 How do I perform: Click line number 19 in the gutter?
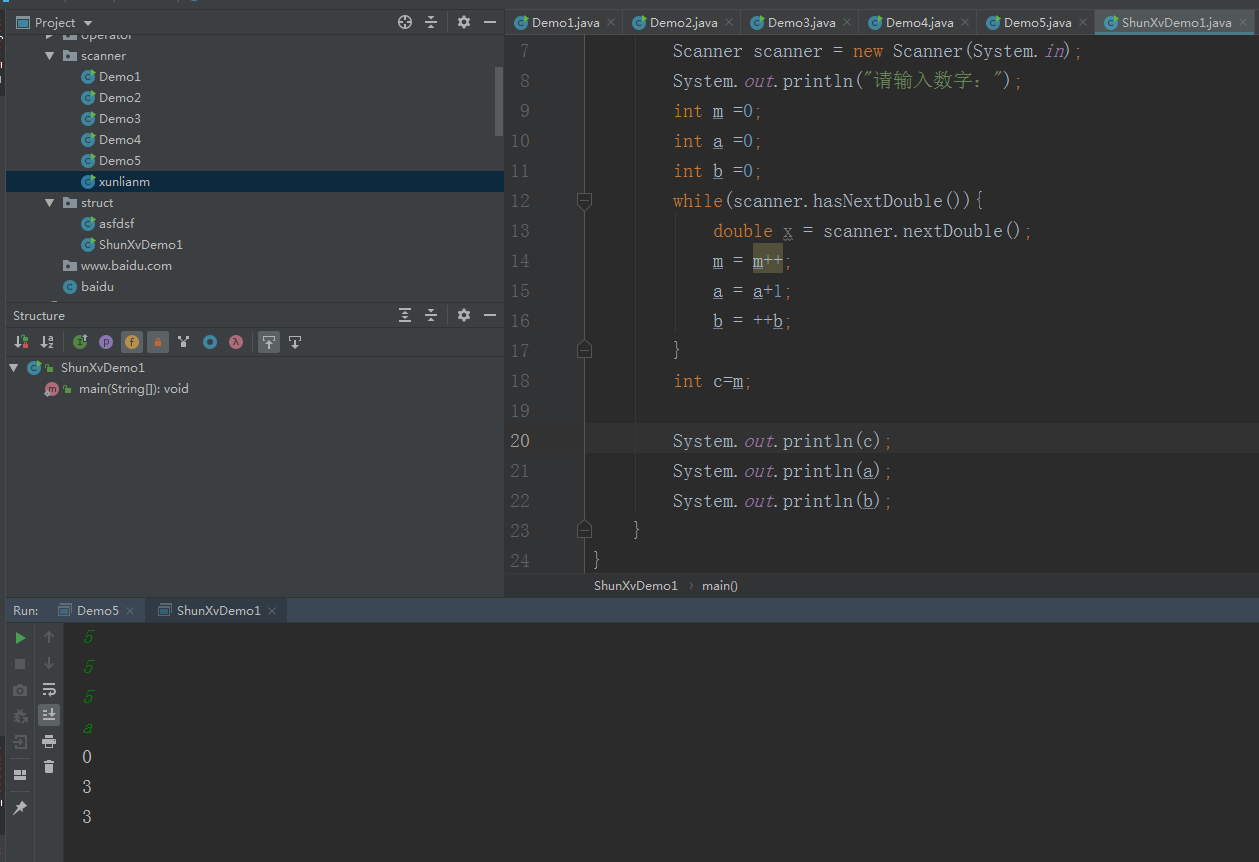519,410
